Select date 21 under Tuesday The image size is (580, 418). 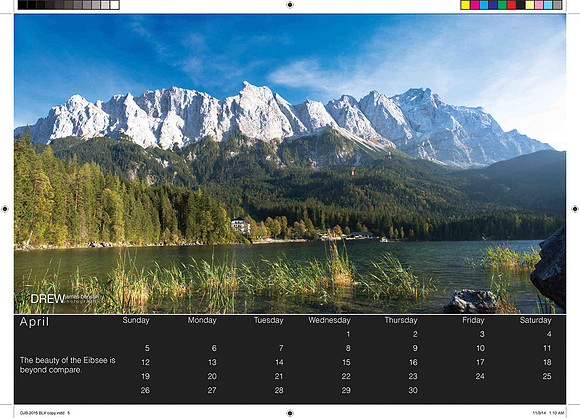pyautogui.click(x=279, y=377)
